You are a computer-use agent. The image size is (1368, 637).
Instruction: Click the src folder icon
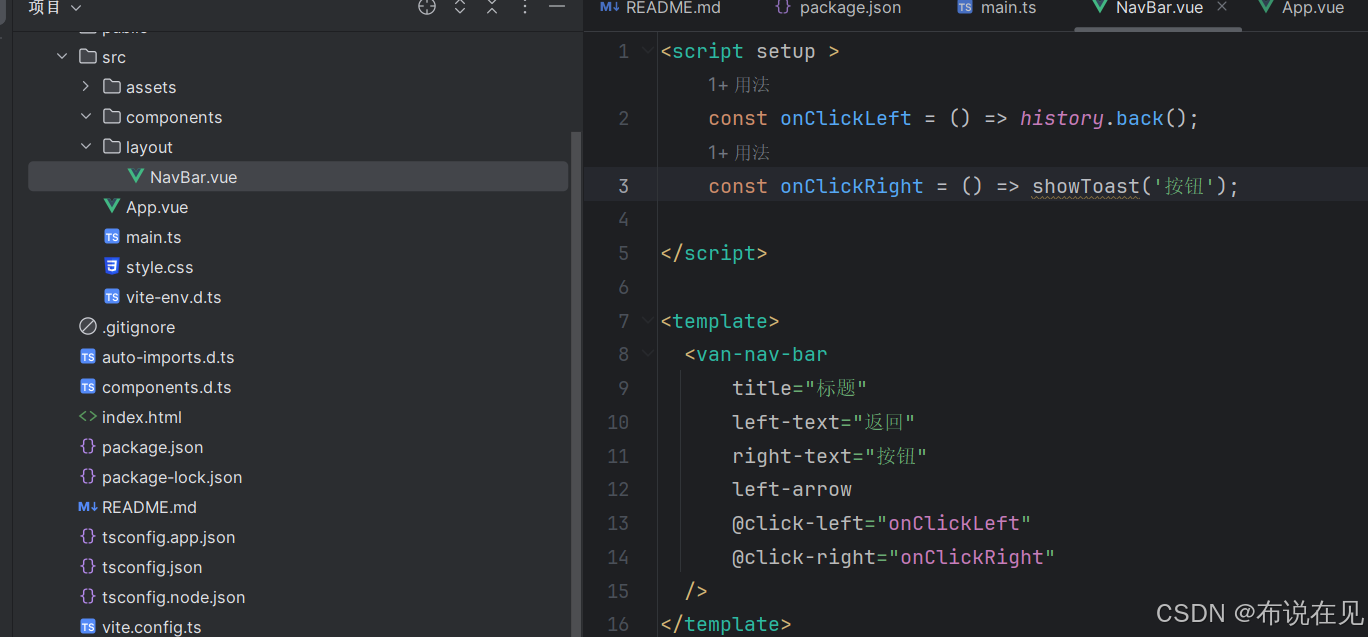[87, 57]
